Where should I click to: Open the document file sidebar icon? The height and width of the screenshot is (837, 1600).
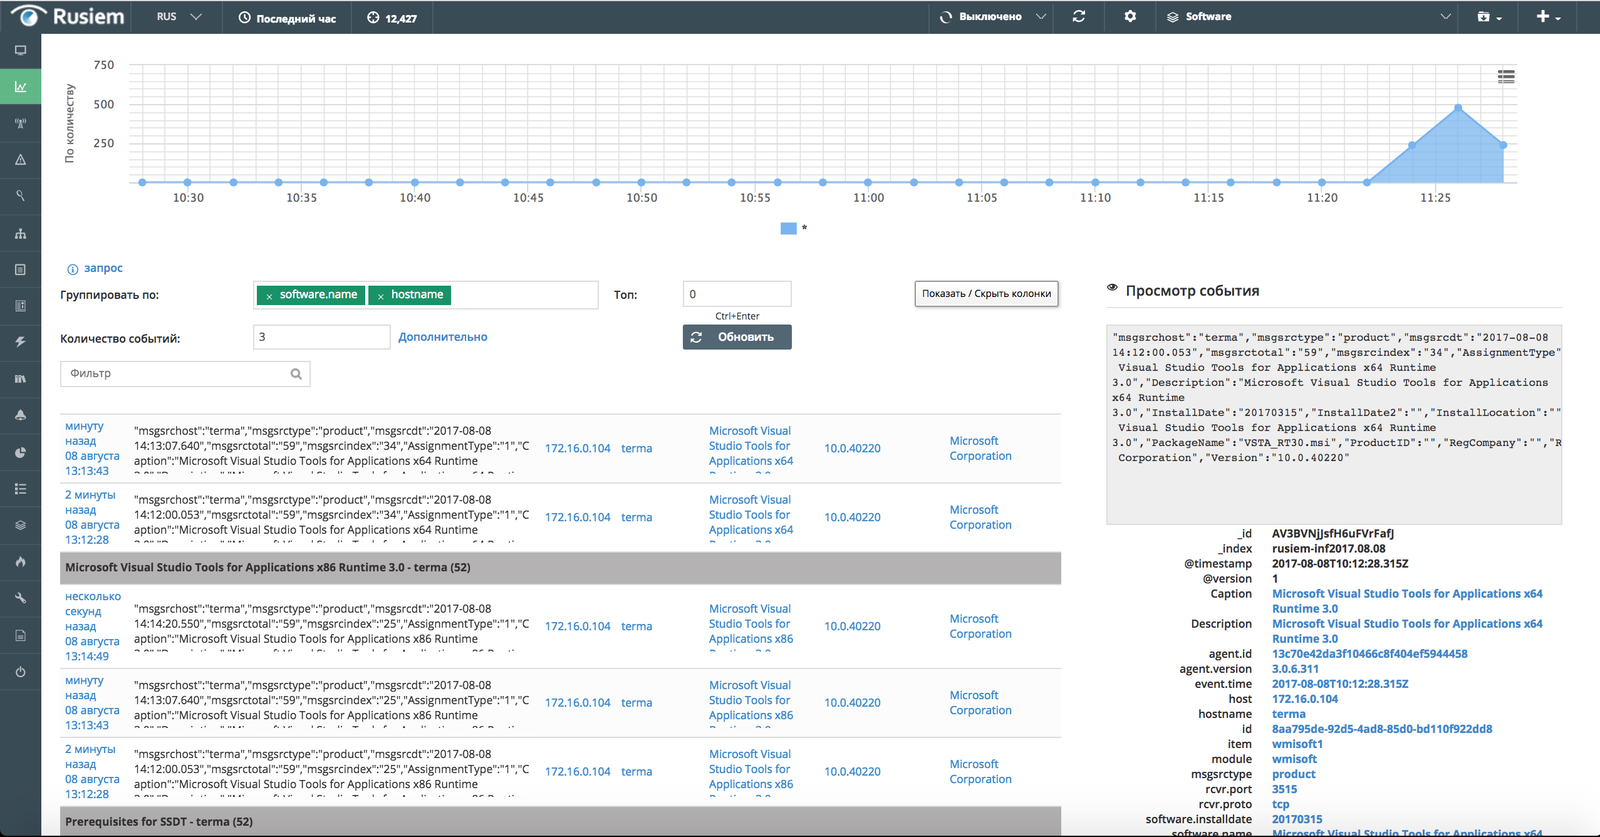[20, 635]
